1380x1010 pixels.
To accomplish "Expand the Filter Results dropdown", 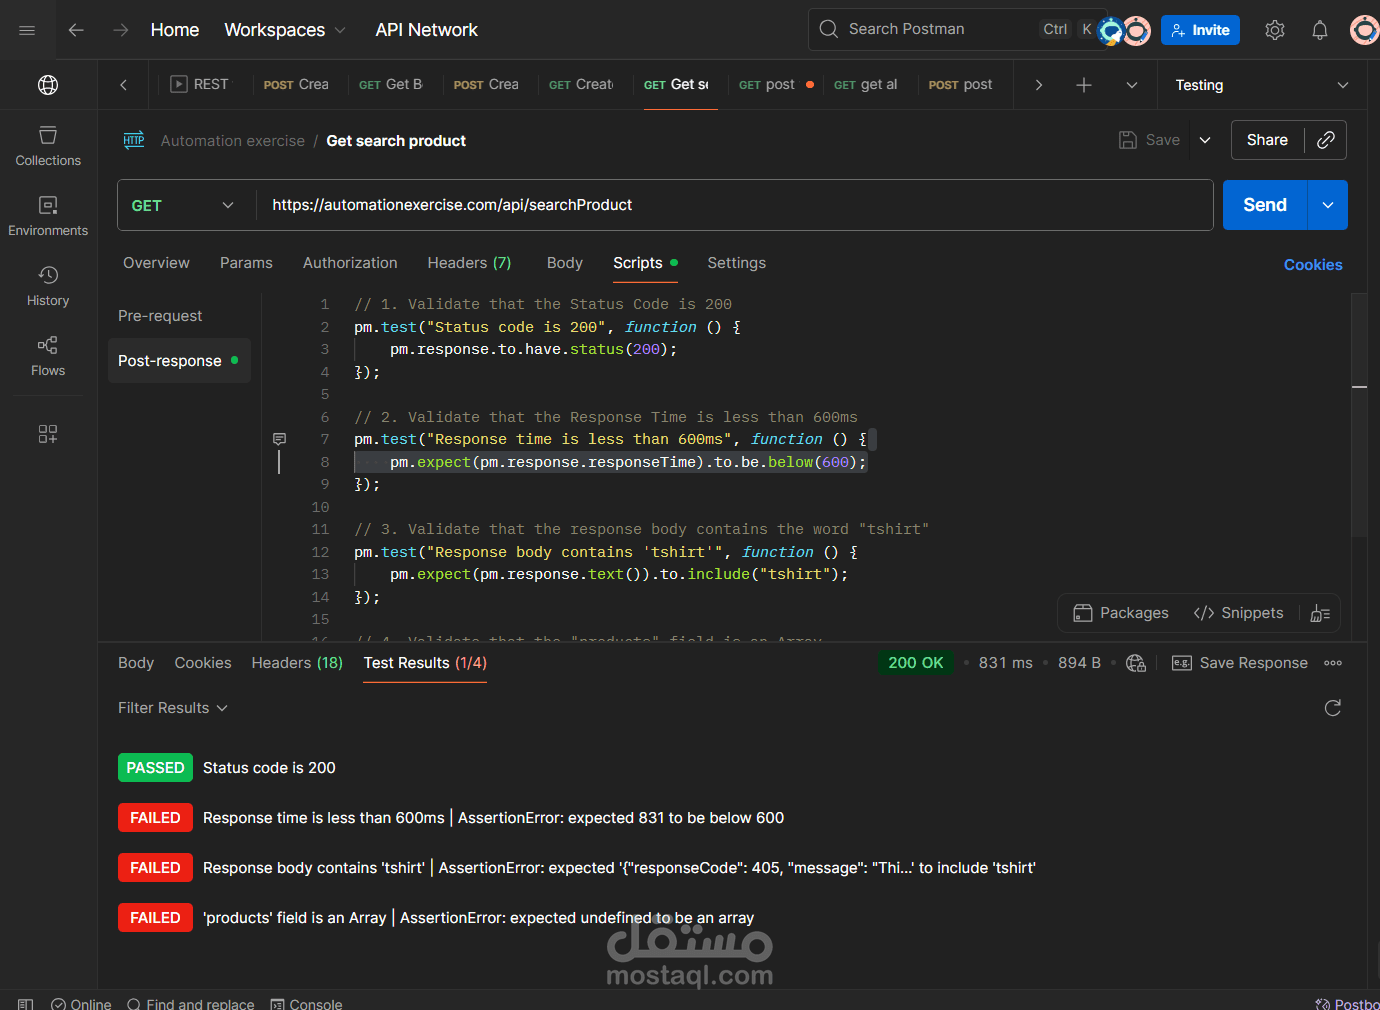I will coord(173,708).
